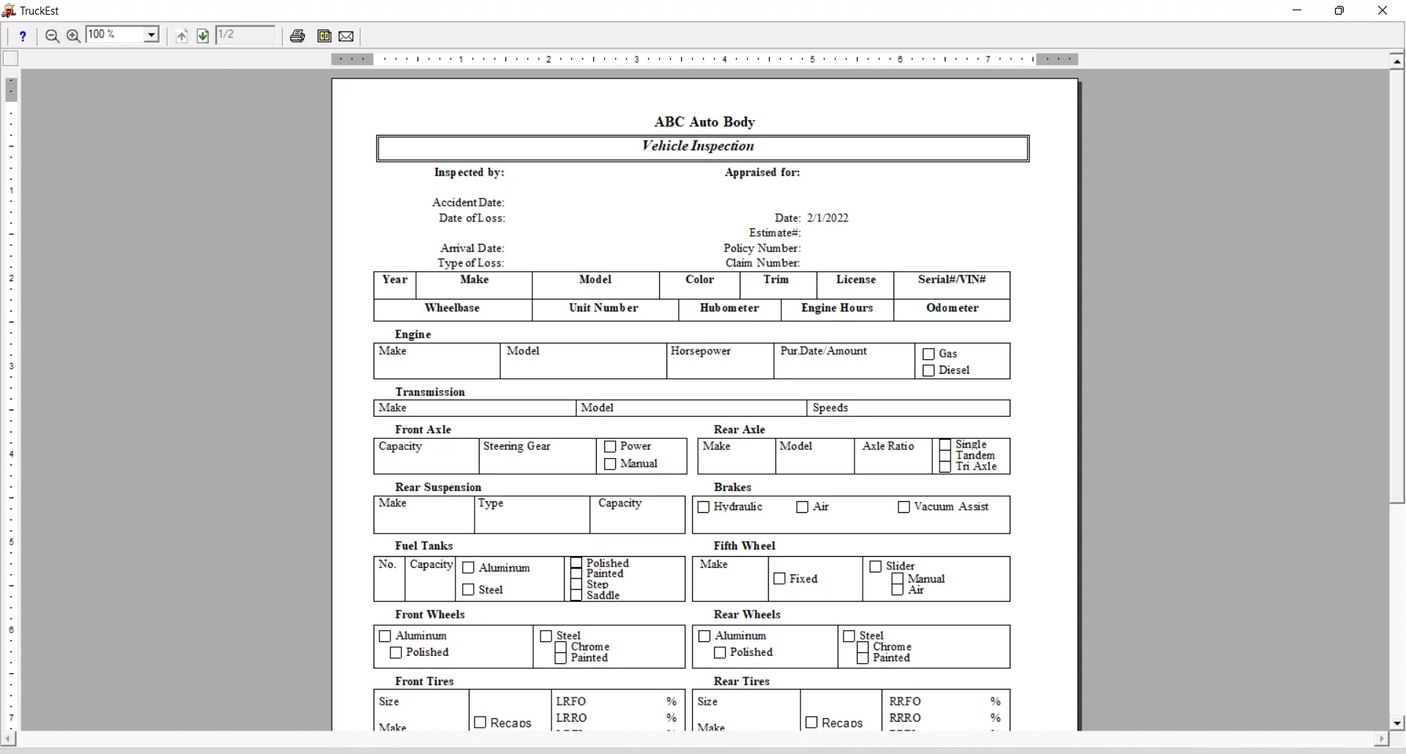Check the Hydraulic brakes checkbox

pyautogui.click(x=703, y=507)
